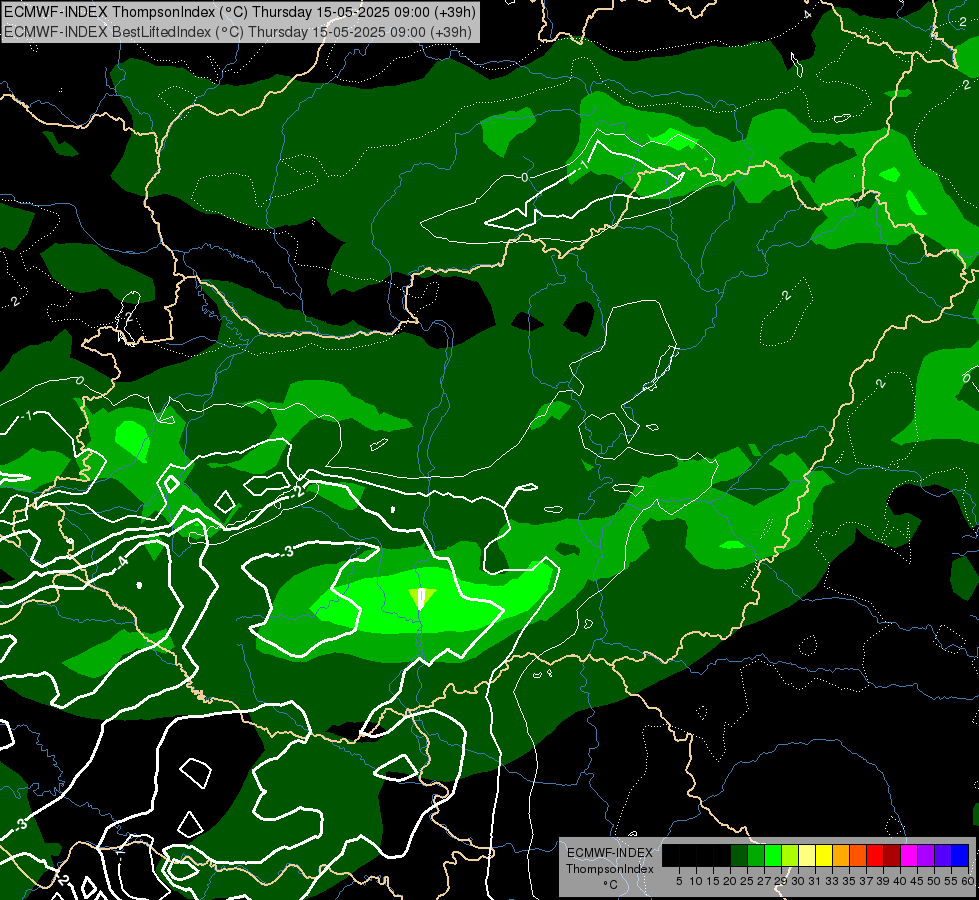Click the purple 45–50 legend swatch
979x900 pixels.
pyautogui.click(x=926, y=855)
